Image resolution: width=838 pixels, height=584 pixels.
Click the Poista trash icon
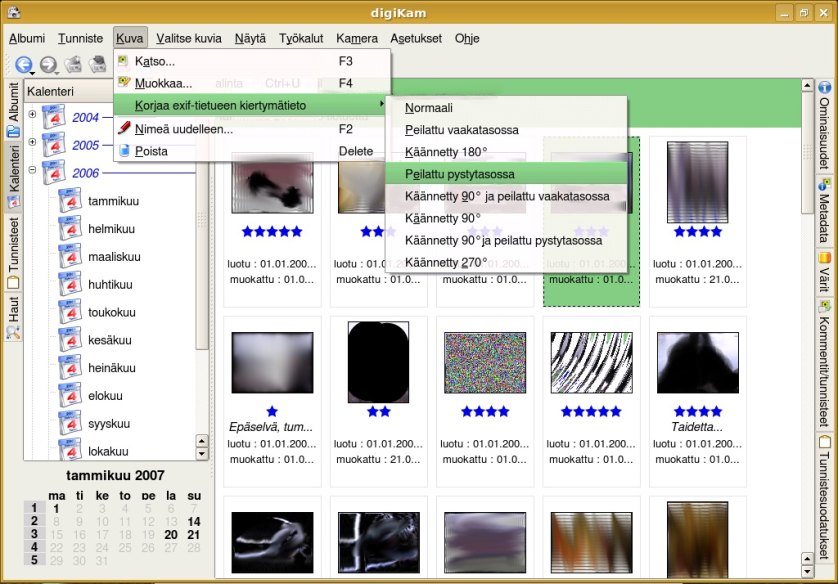[125, 152]
